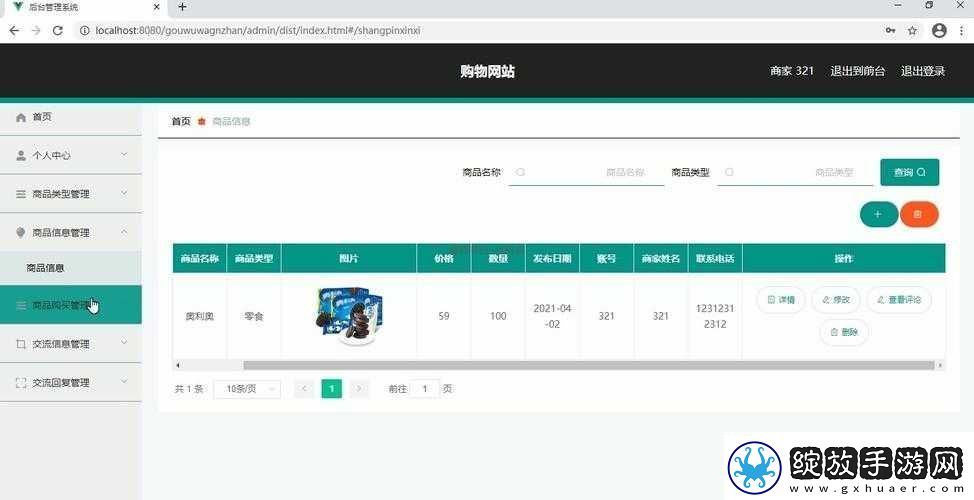
Task: Open the highlighted 商品购买管理 menu item
Action: (71, 305)
